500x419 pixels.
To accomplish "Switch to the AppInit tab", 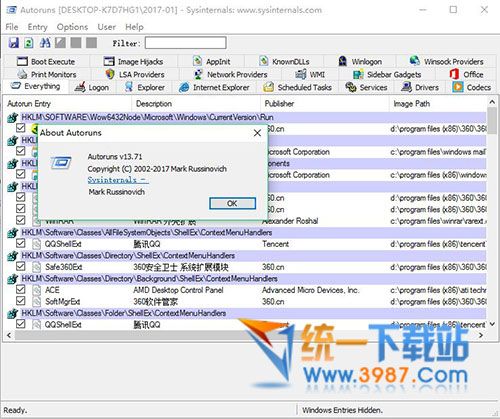I will (211, 61).
